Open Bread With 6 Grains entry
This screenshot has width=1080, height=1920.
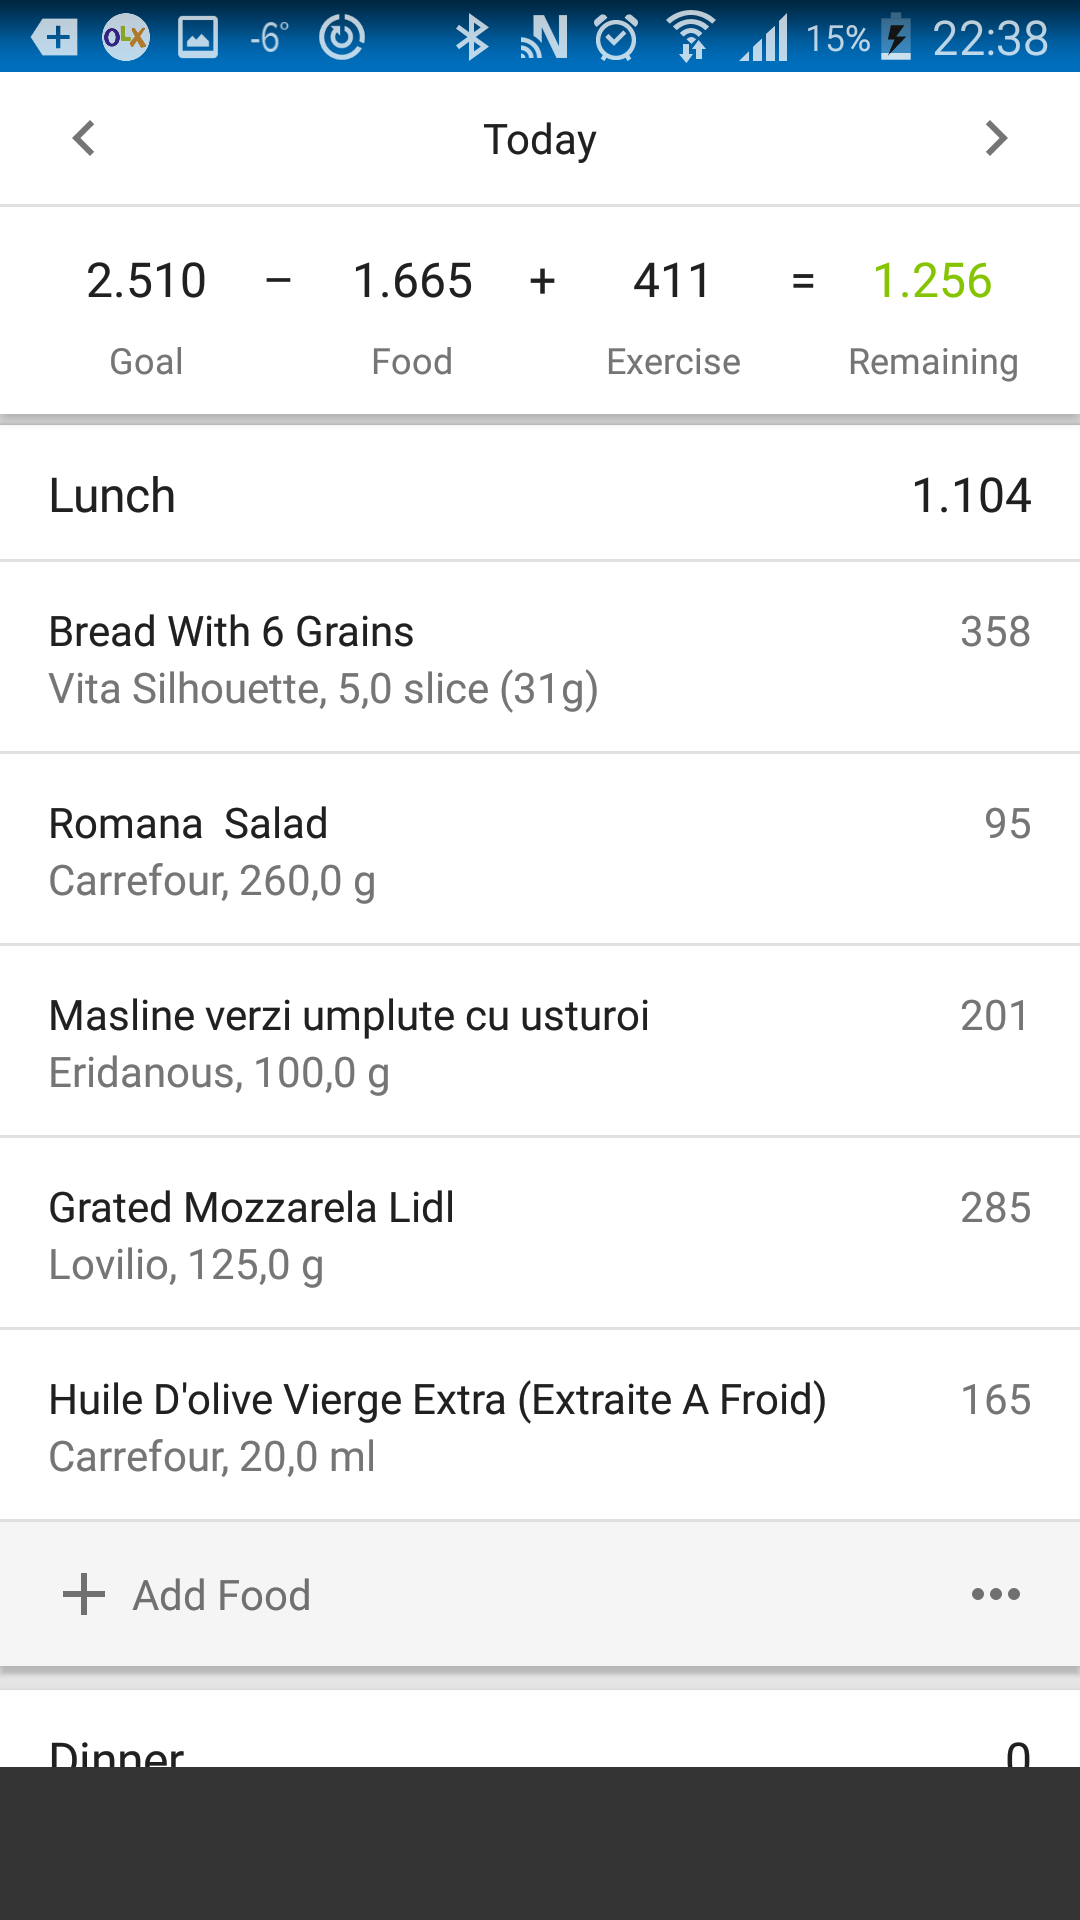coord(540,658)
